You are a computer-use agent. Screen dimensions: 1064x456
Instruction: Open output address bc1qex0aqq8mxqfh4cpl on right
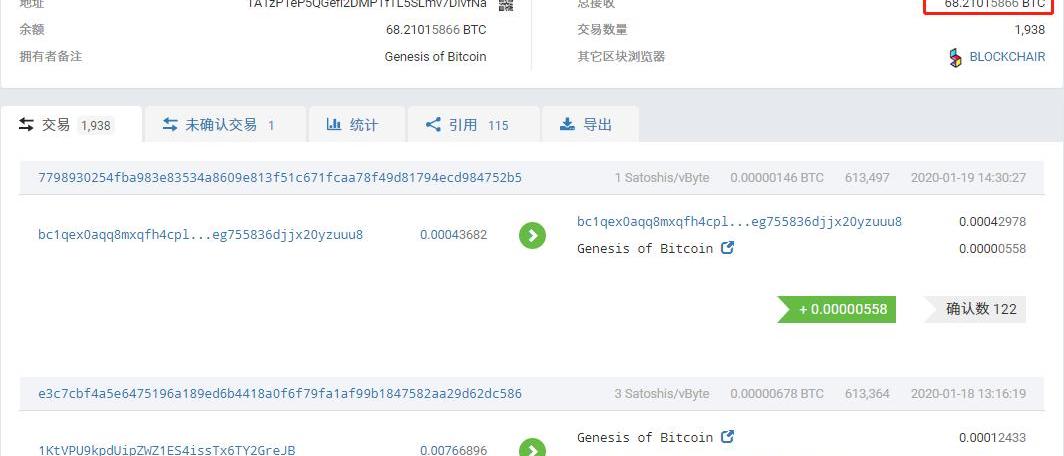(x=740, y=222)
